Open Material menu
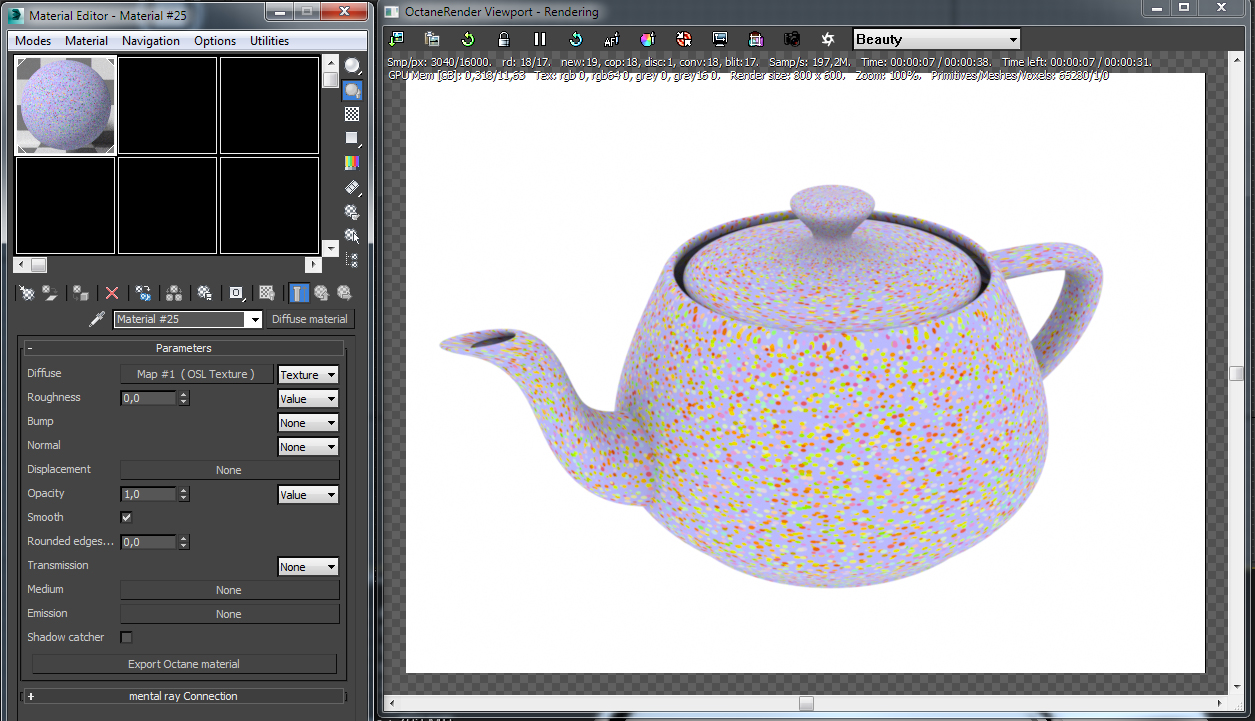 (87, 41)
